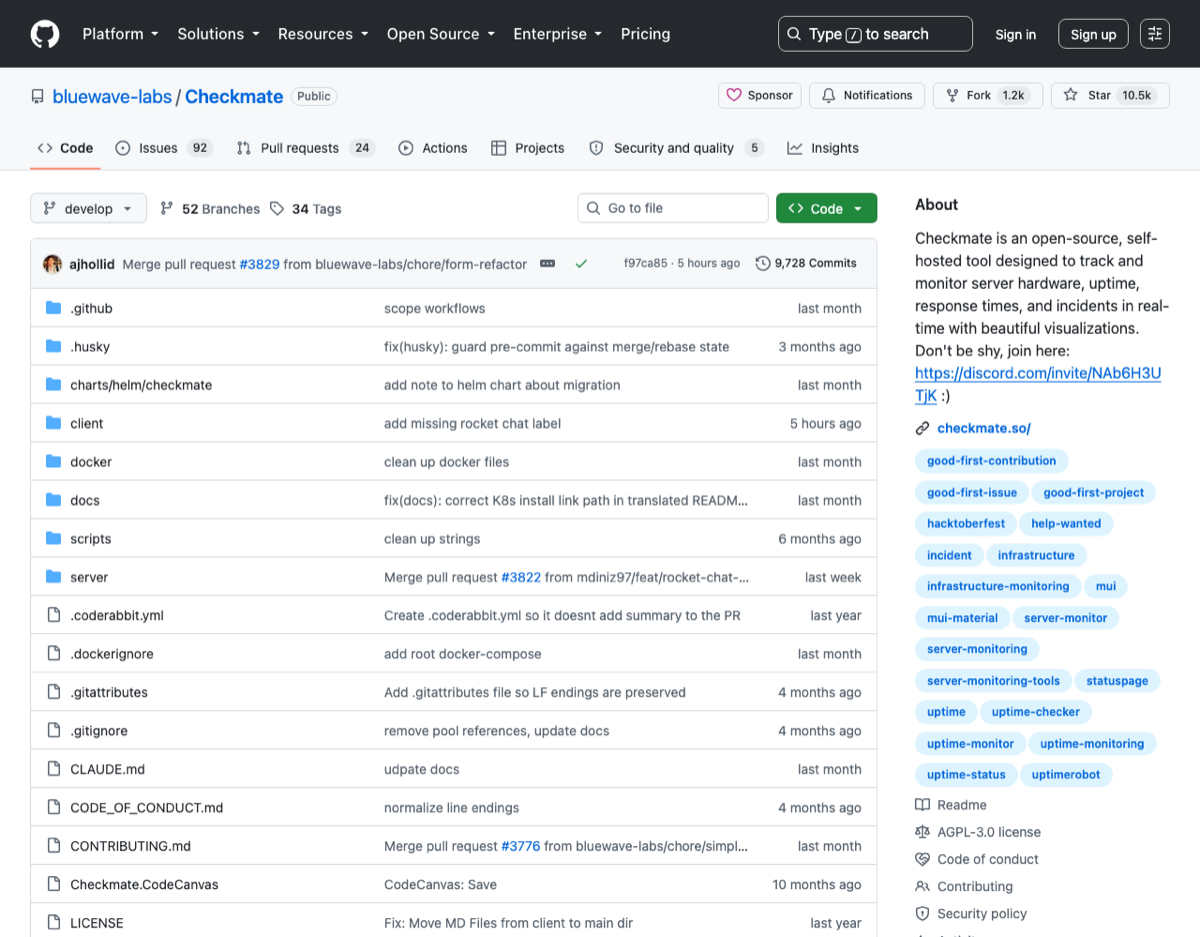Click the Sign up button
The height and width of the screenshot is (937, 1200).
pos(1093,34)
